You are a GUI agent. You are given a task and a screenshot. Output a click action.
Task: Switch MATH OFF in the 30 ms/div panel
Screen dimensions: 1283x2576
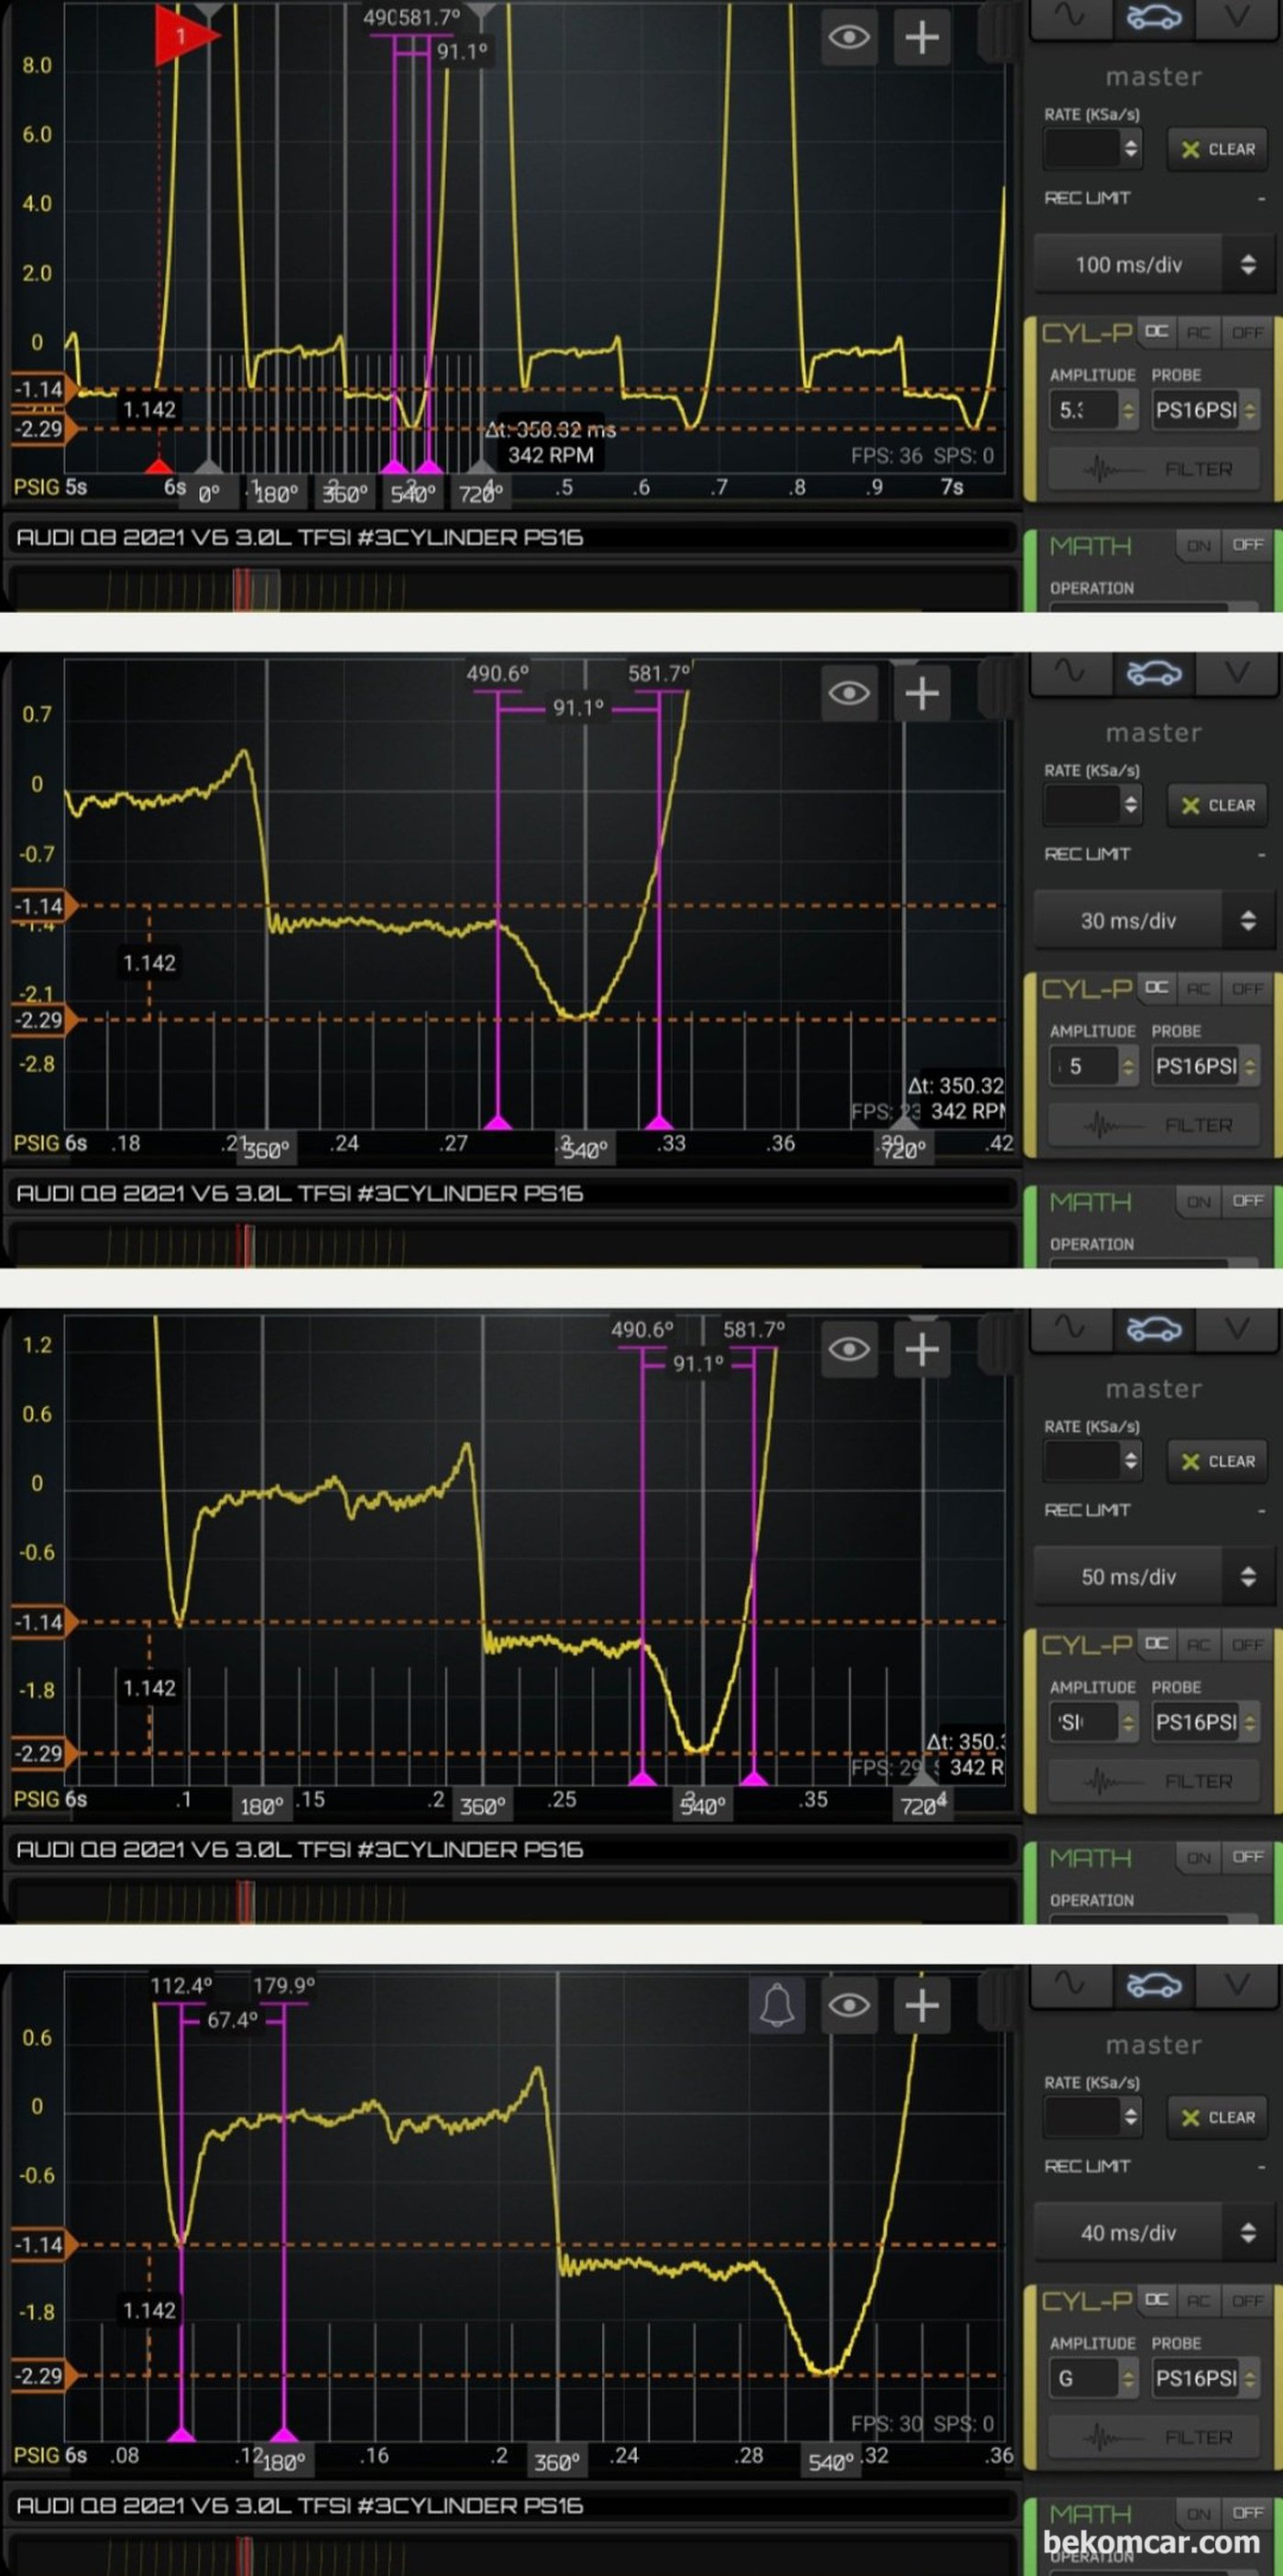tap(1246, 1201)
